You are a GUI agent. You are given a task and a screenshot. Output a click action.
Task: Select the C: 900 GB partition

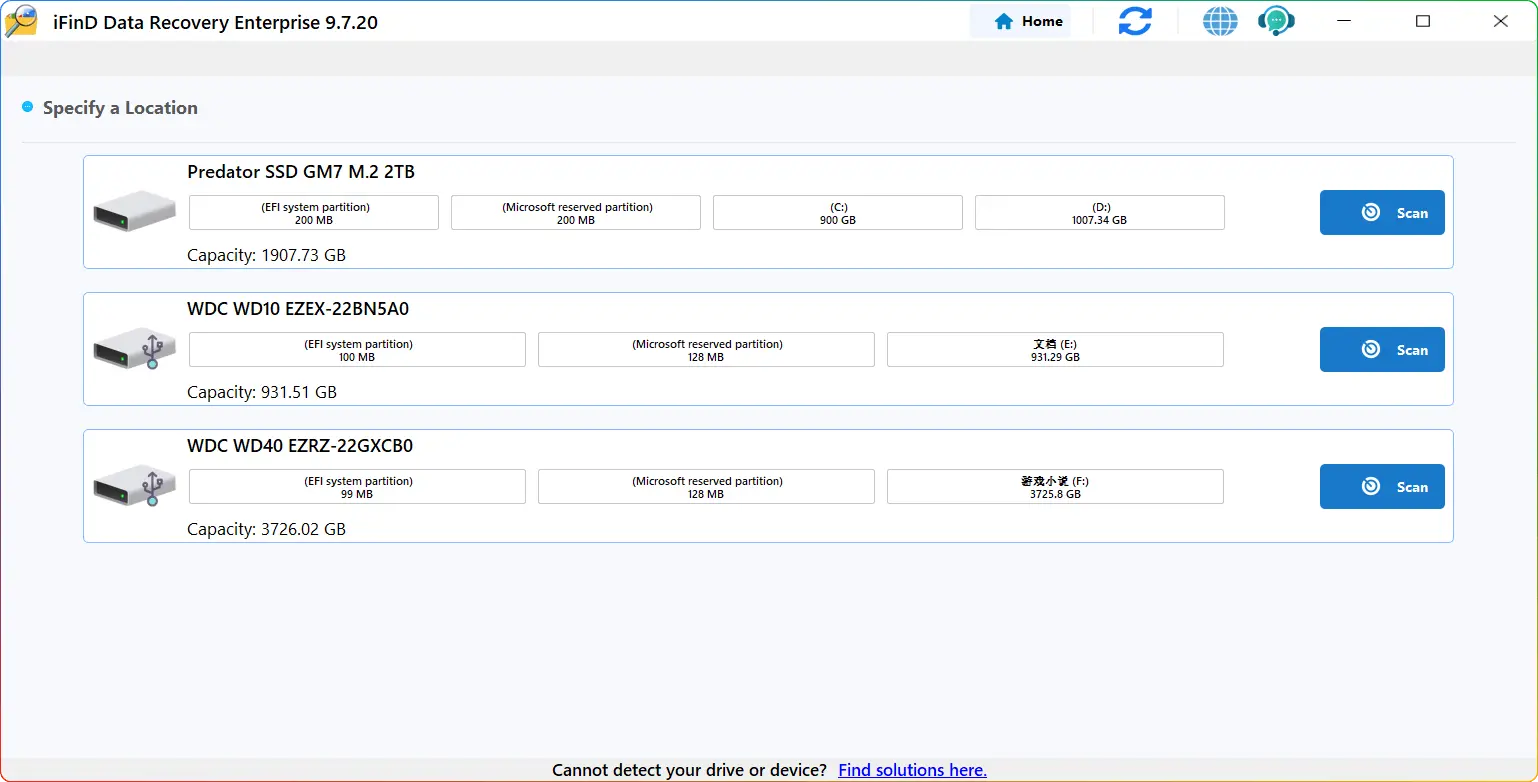click(x=837, y=213)
